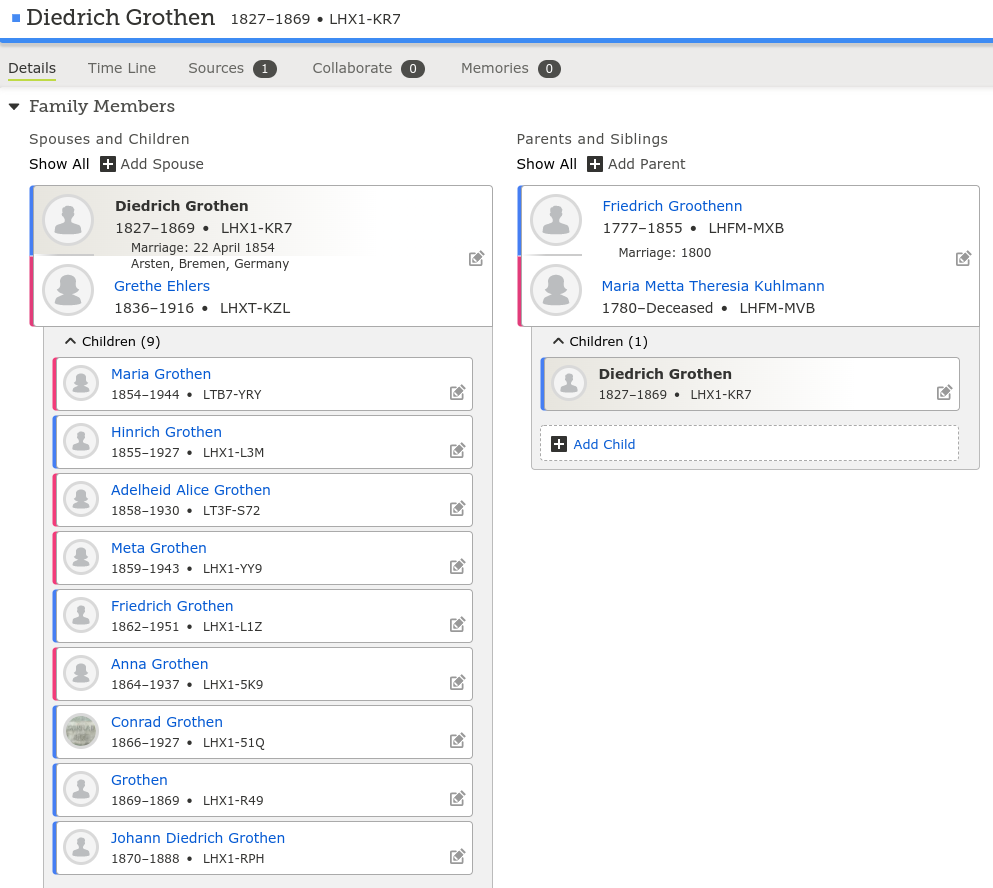The height and width of the screenshot is (888, 993).
Task: Click Show All under Spouses and Children
Action: (x=59, y=164)
